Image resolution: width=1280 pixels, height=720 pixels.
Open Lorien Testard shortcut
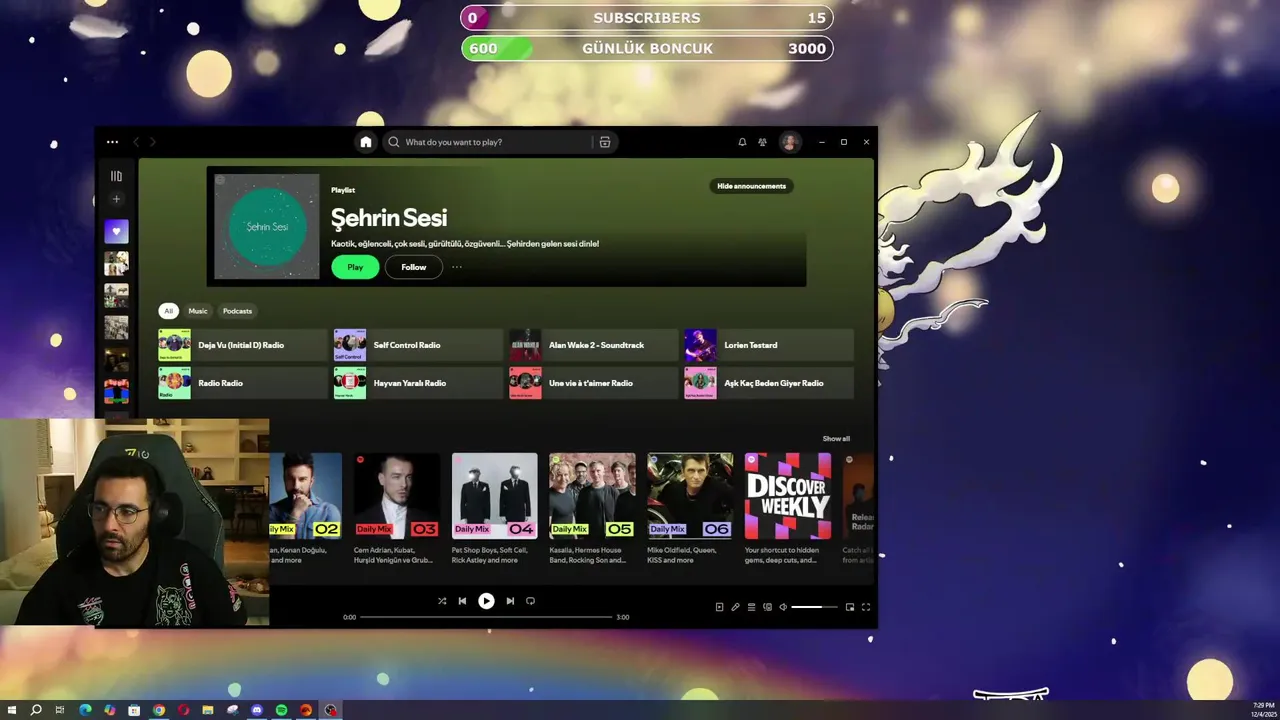[x=769, y=345]
